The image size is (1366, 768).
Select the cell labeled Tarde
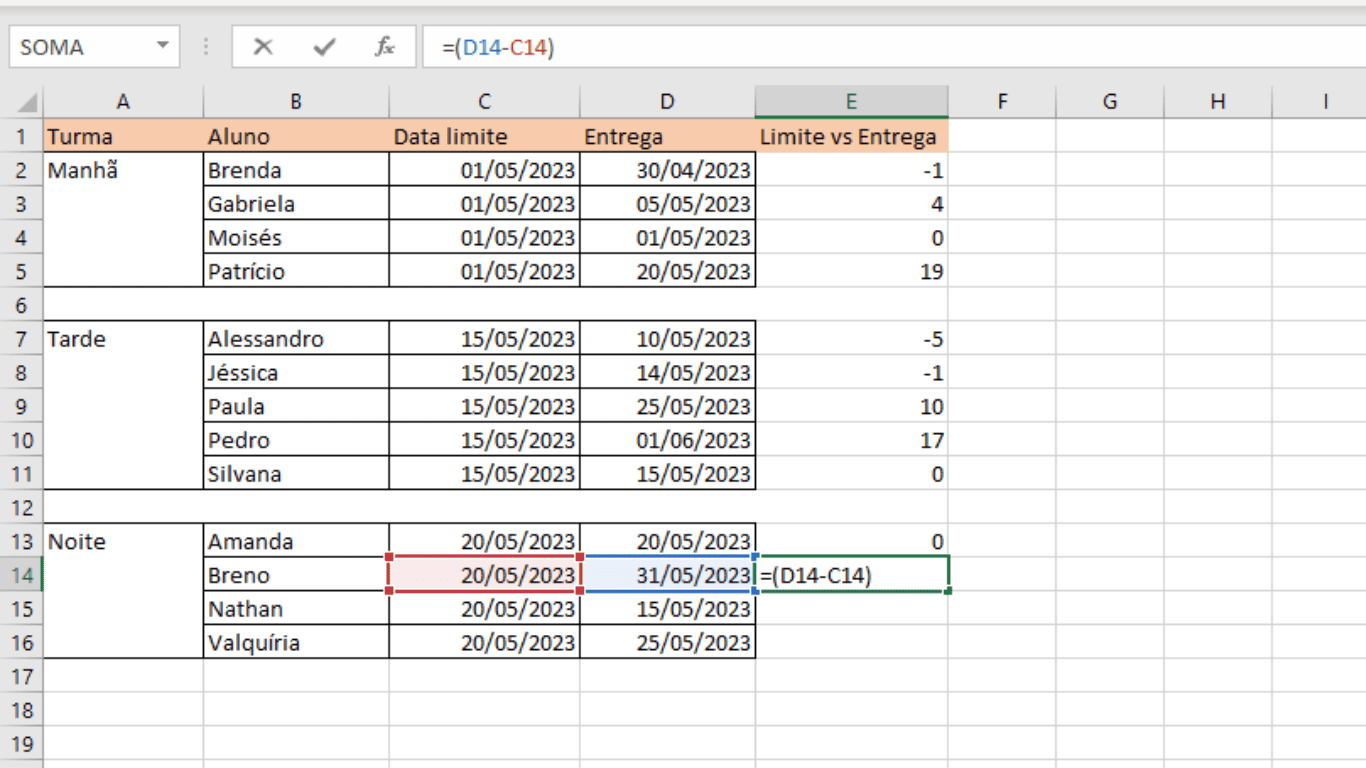point(123,338)
